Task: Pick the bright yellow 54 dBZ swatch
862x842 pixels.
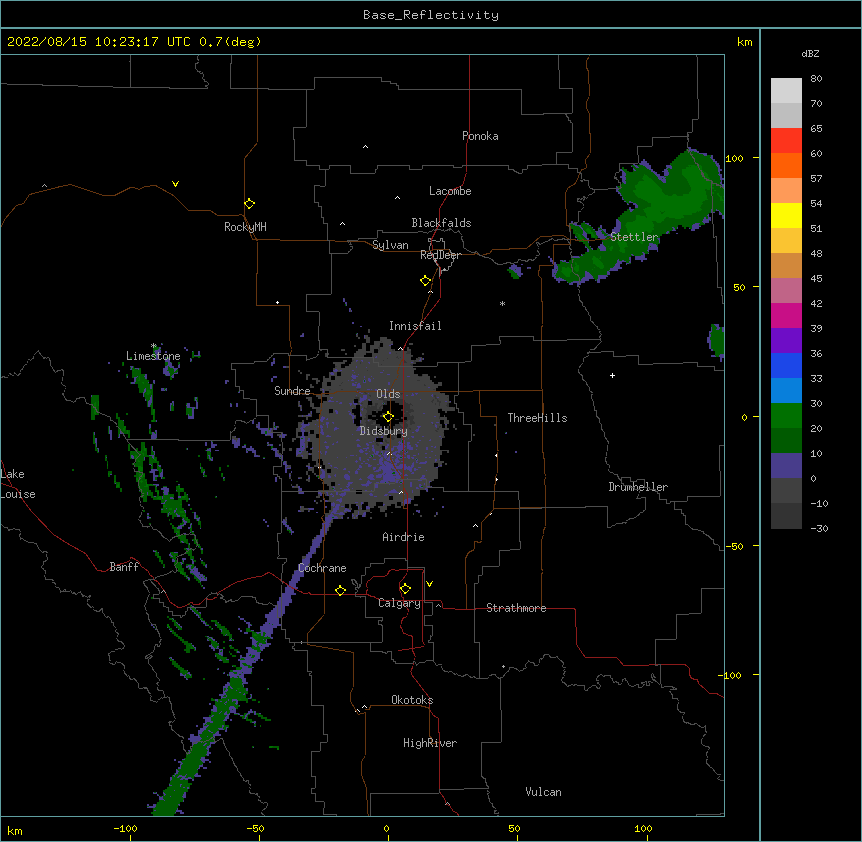Action: (786, 215)
